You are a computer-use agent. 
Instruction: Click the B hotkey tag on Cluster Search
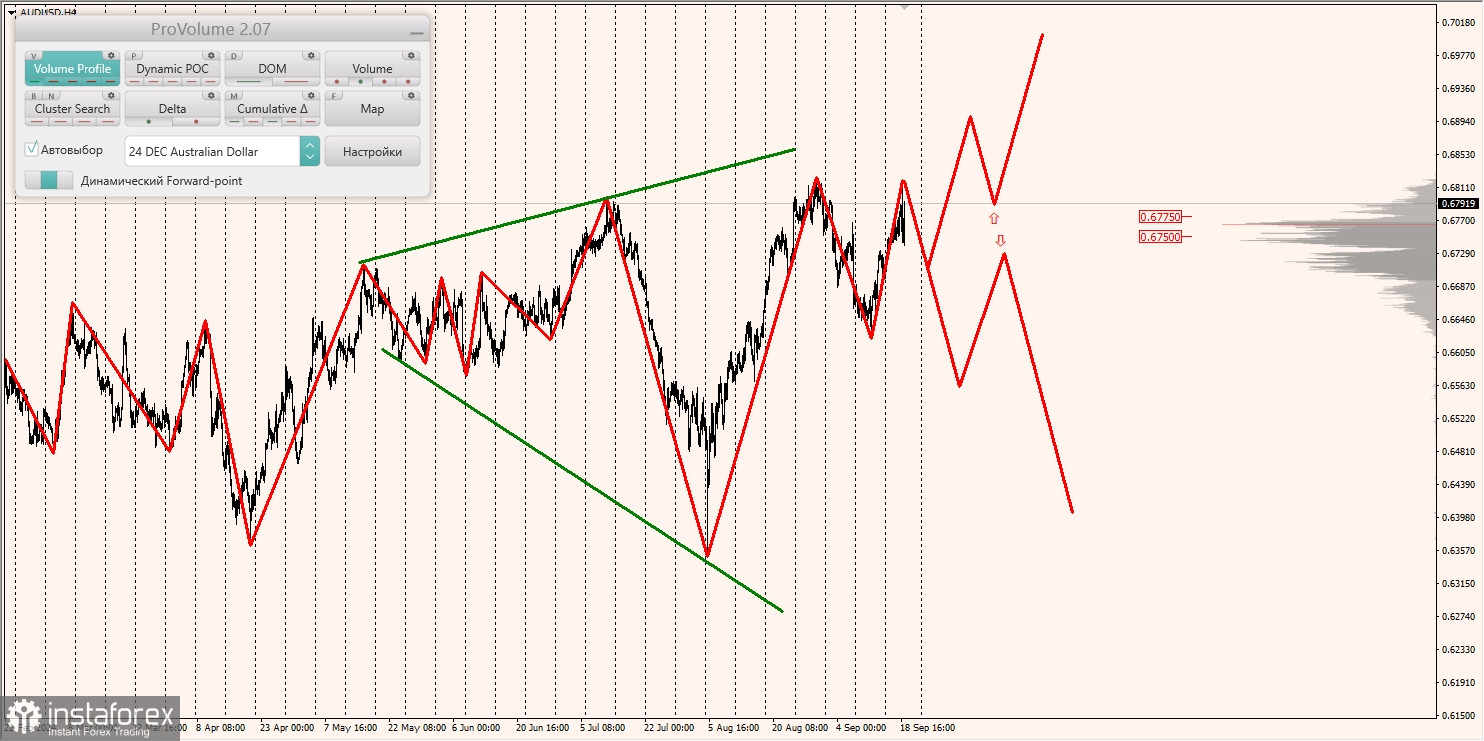[x=34, y=96]
